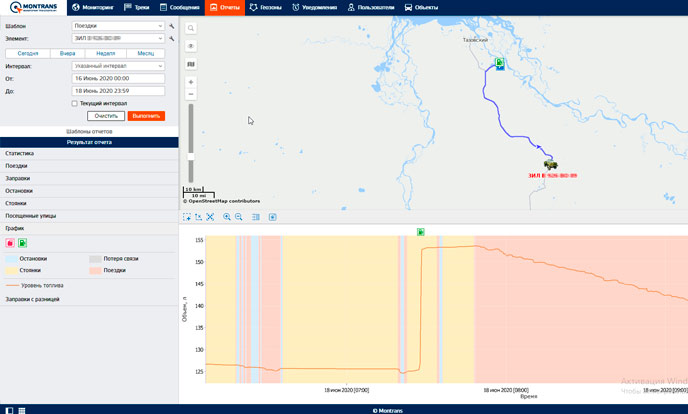The image size is (688, 414).
Task: Click wrench icon next to Шаблон
Action: (172, 26)
